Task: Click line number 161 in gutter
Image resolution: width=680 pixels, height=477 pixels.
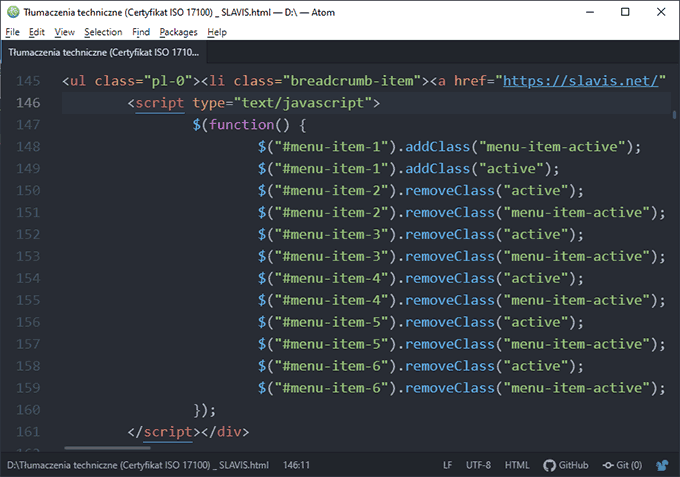Action: point(28,432)
